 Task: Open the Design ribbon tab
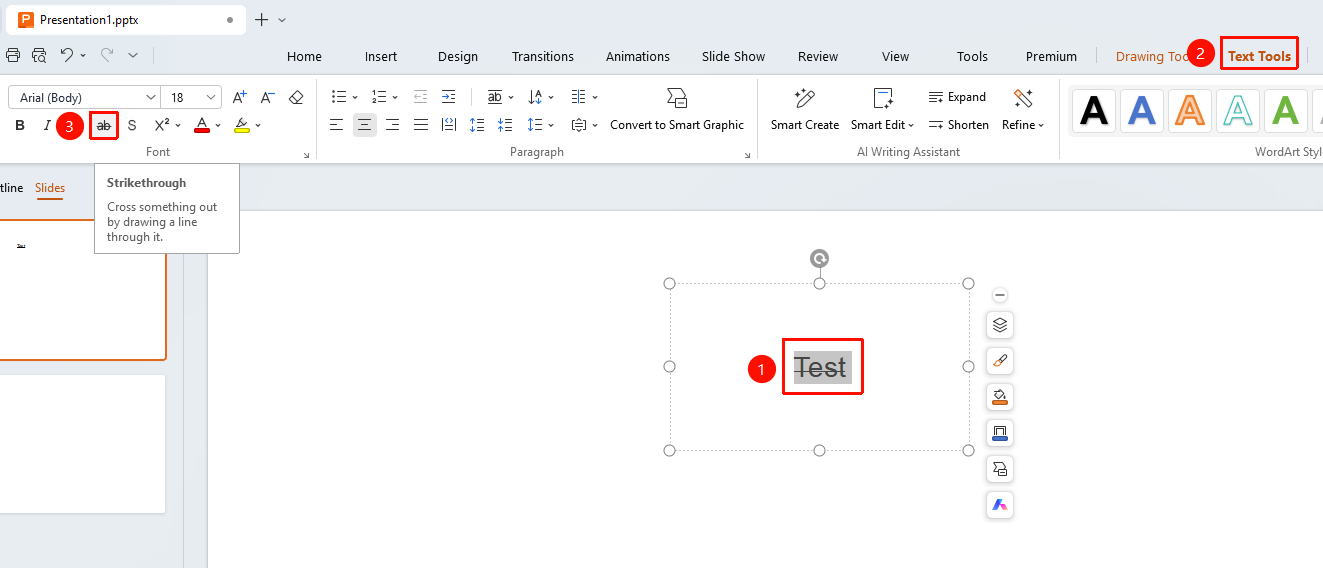pos(458,56)
